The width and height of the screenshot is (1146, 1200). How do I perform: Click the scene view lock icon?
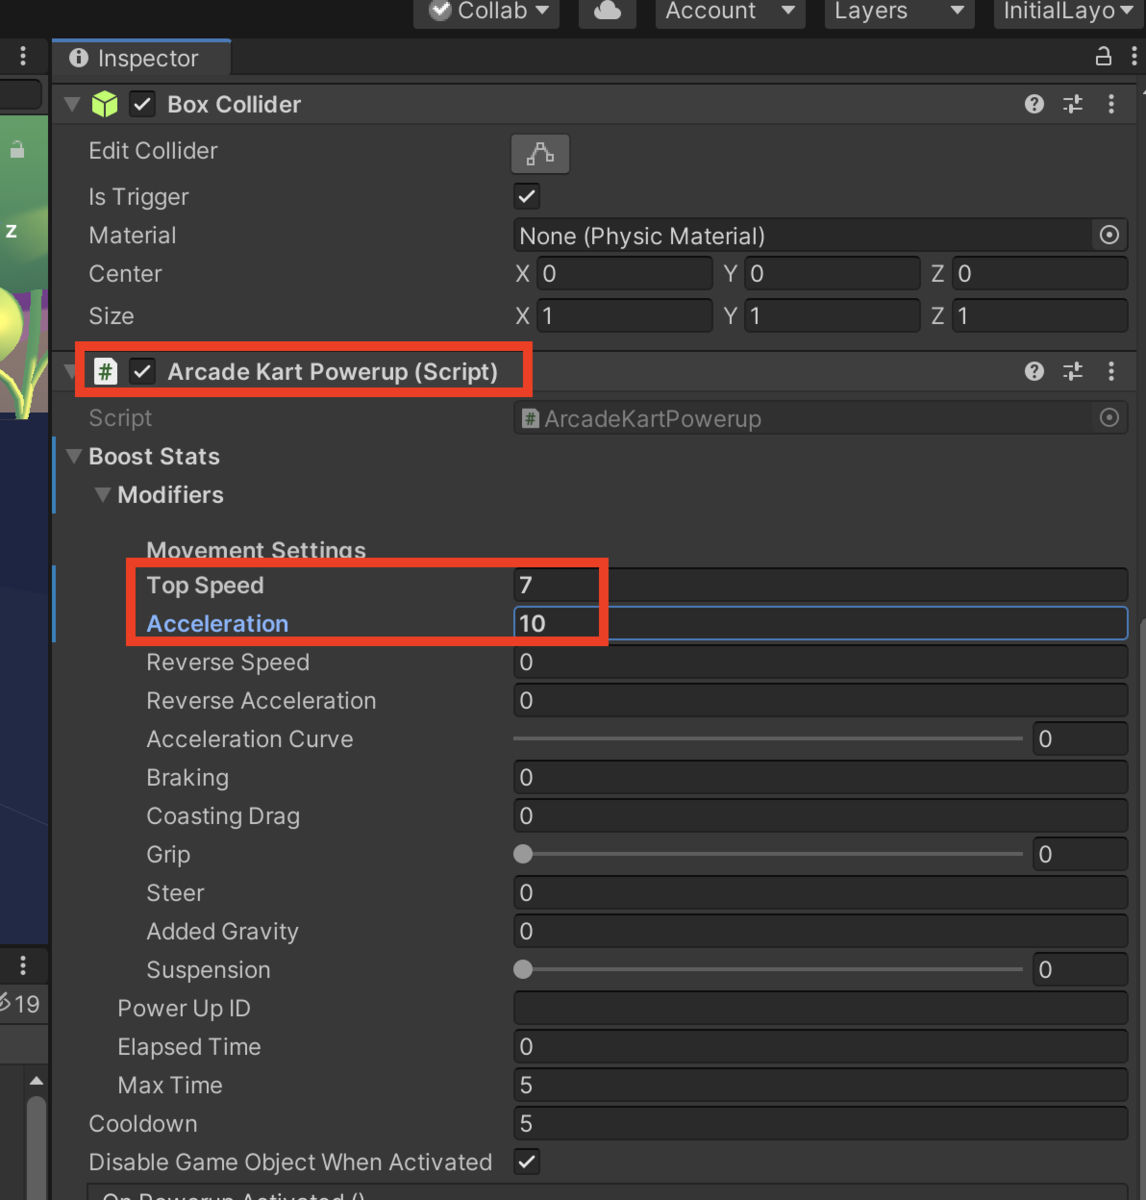click(17, 150)
